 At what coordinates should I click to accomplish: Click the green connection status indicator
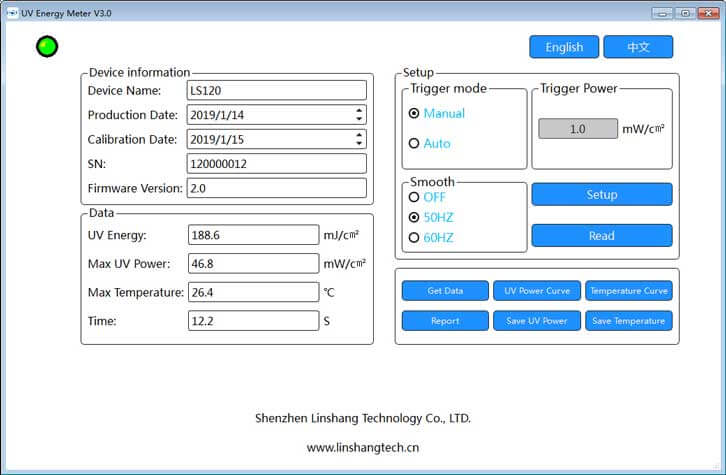(x=47, y=47)
